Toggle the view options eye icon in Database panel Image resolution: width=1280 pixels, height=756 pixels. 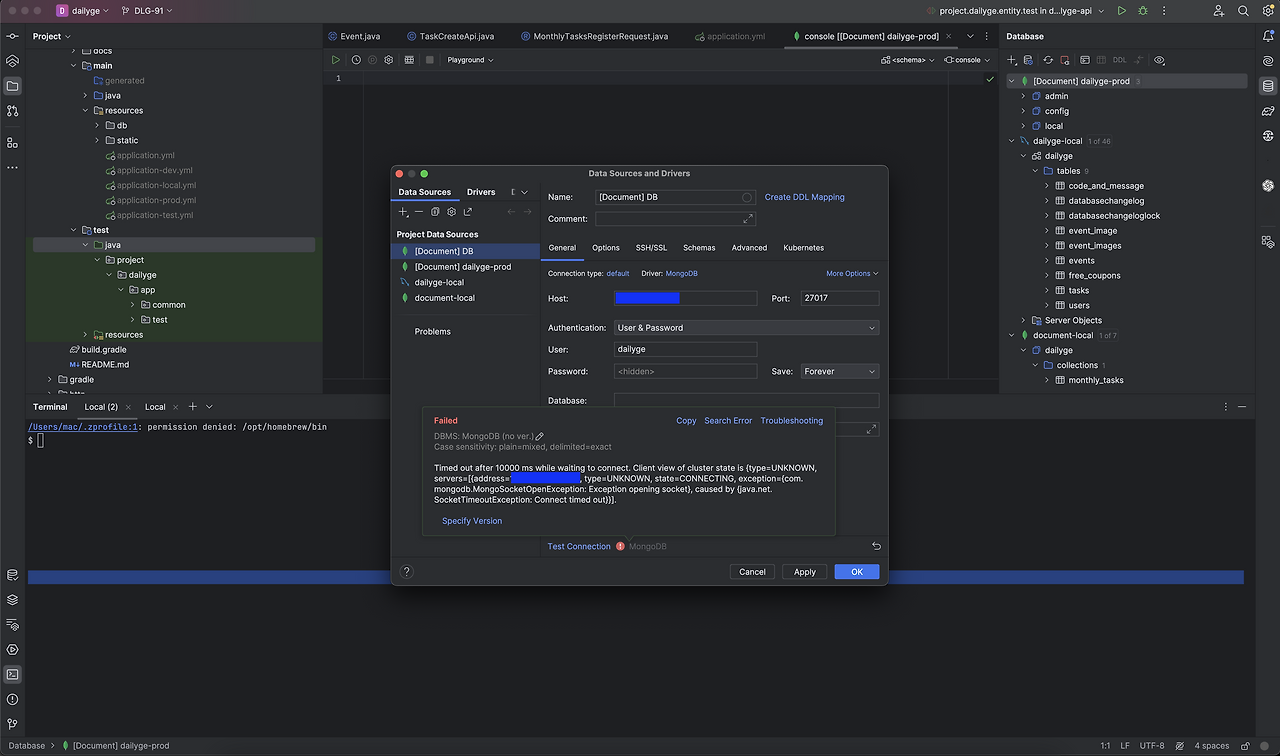coord(1159,60)
